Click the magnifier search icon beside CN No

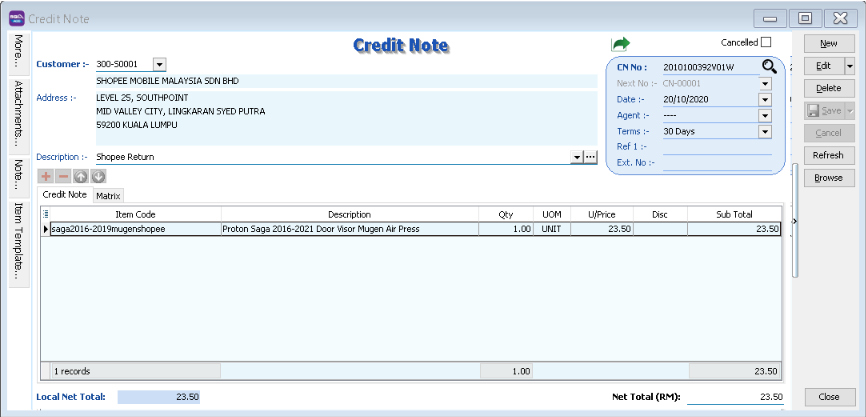click(x=768, y=67)
